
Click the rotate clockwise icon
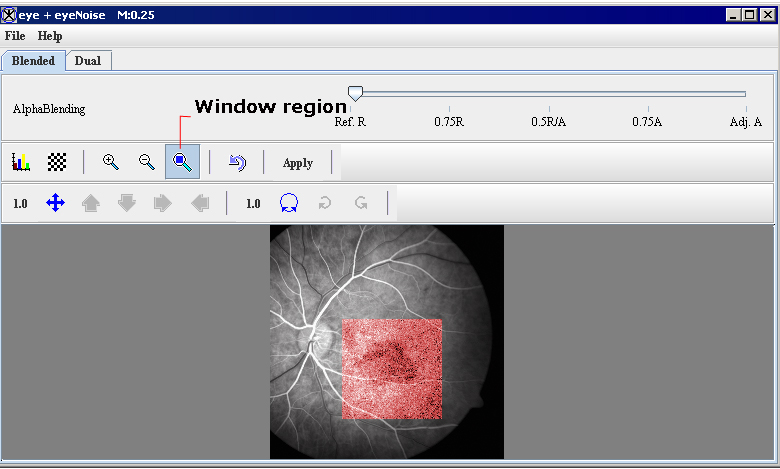[x=361, y=203]
